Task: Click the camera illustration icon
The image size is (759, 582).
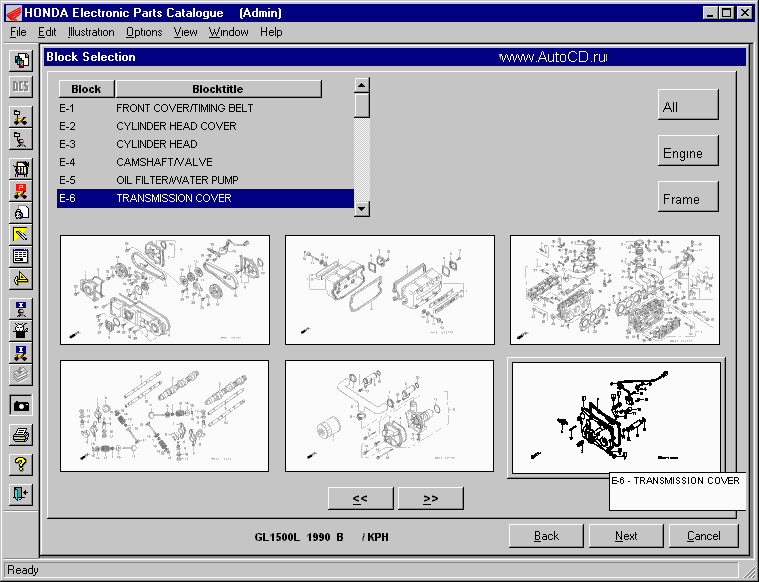Action: click(x=21, y=406)
